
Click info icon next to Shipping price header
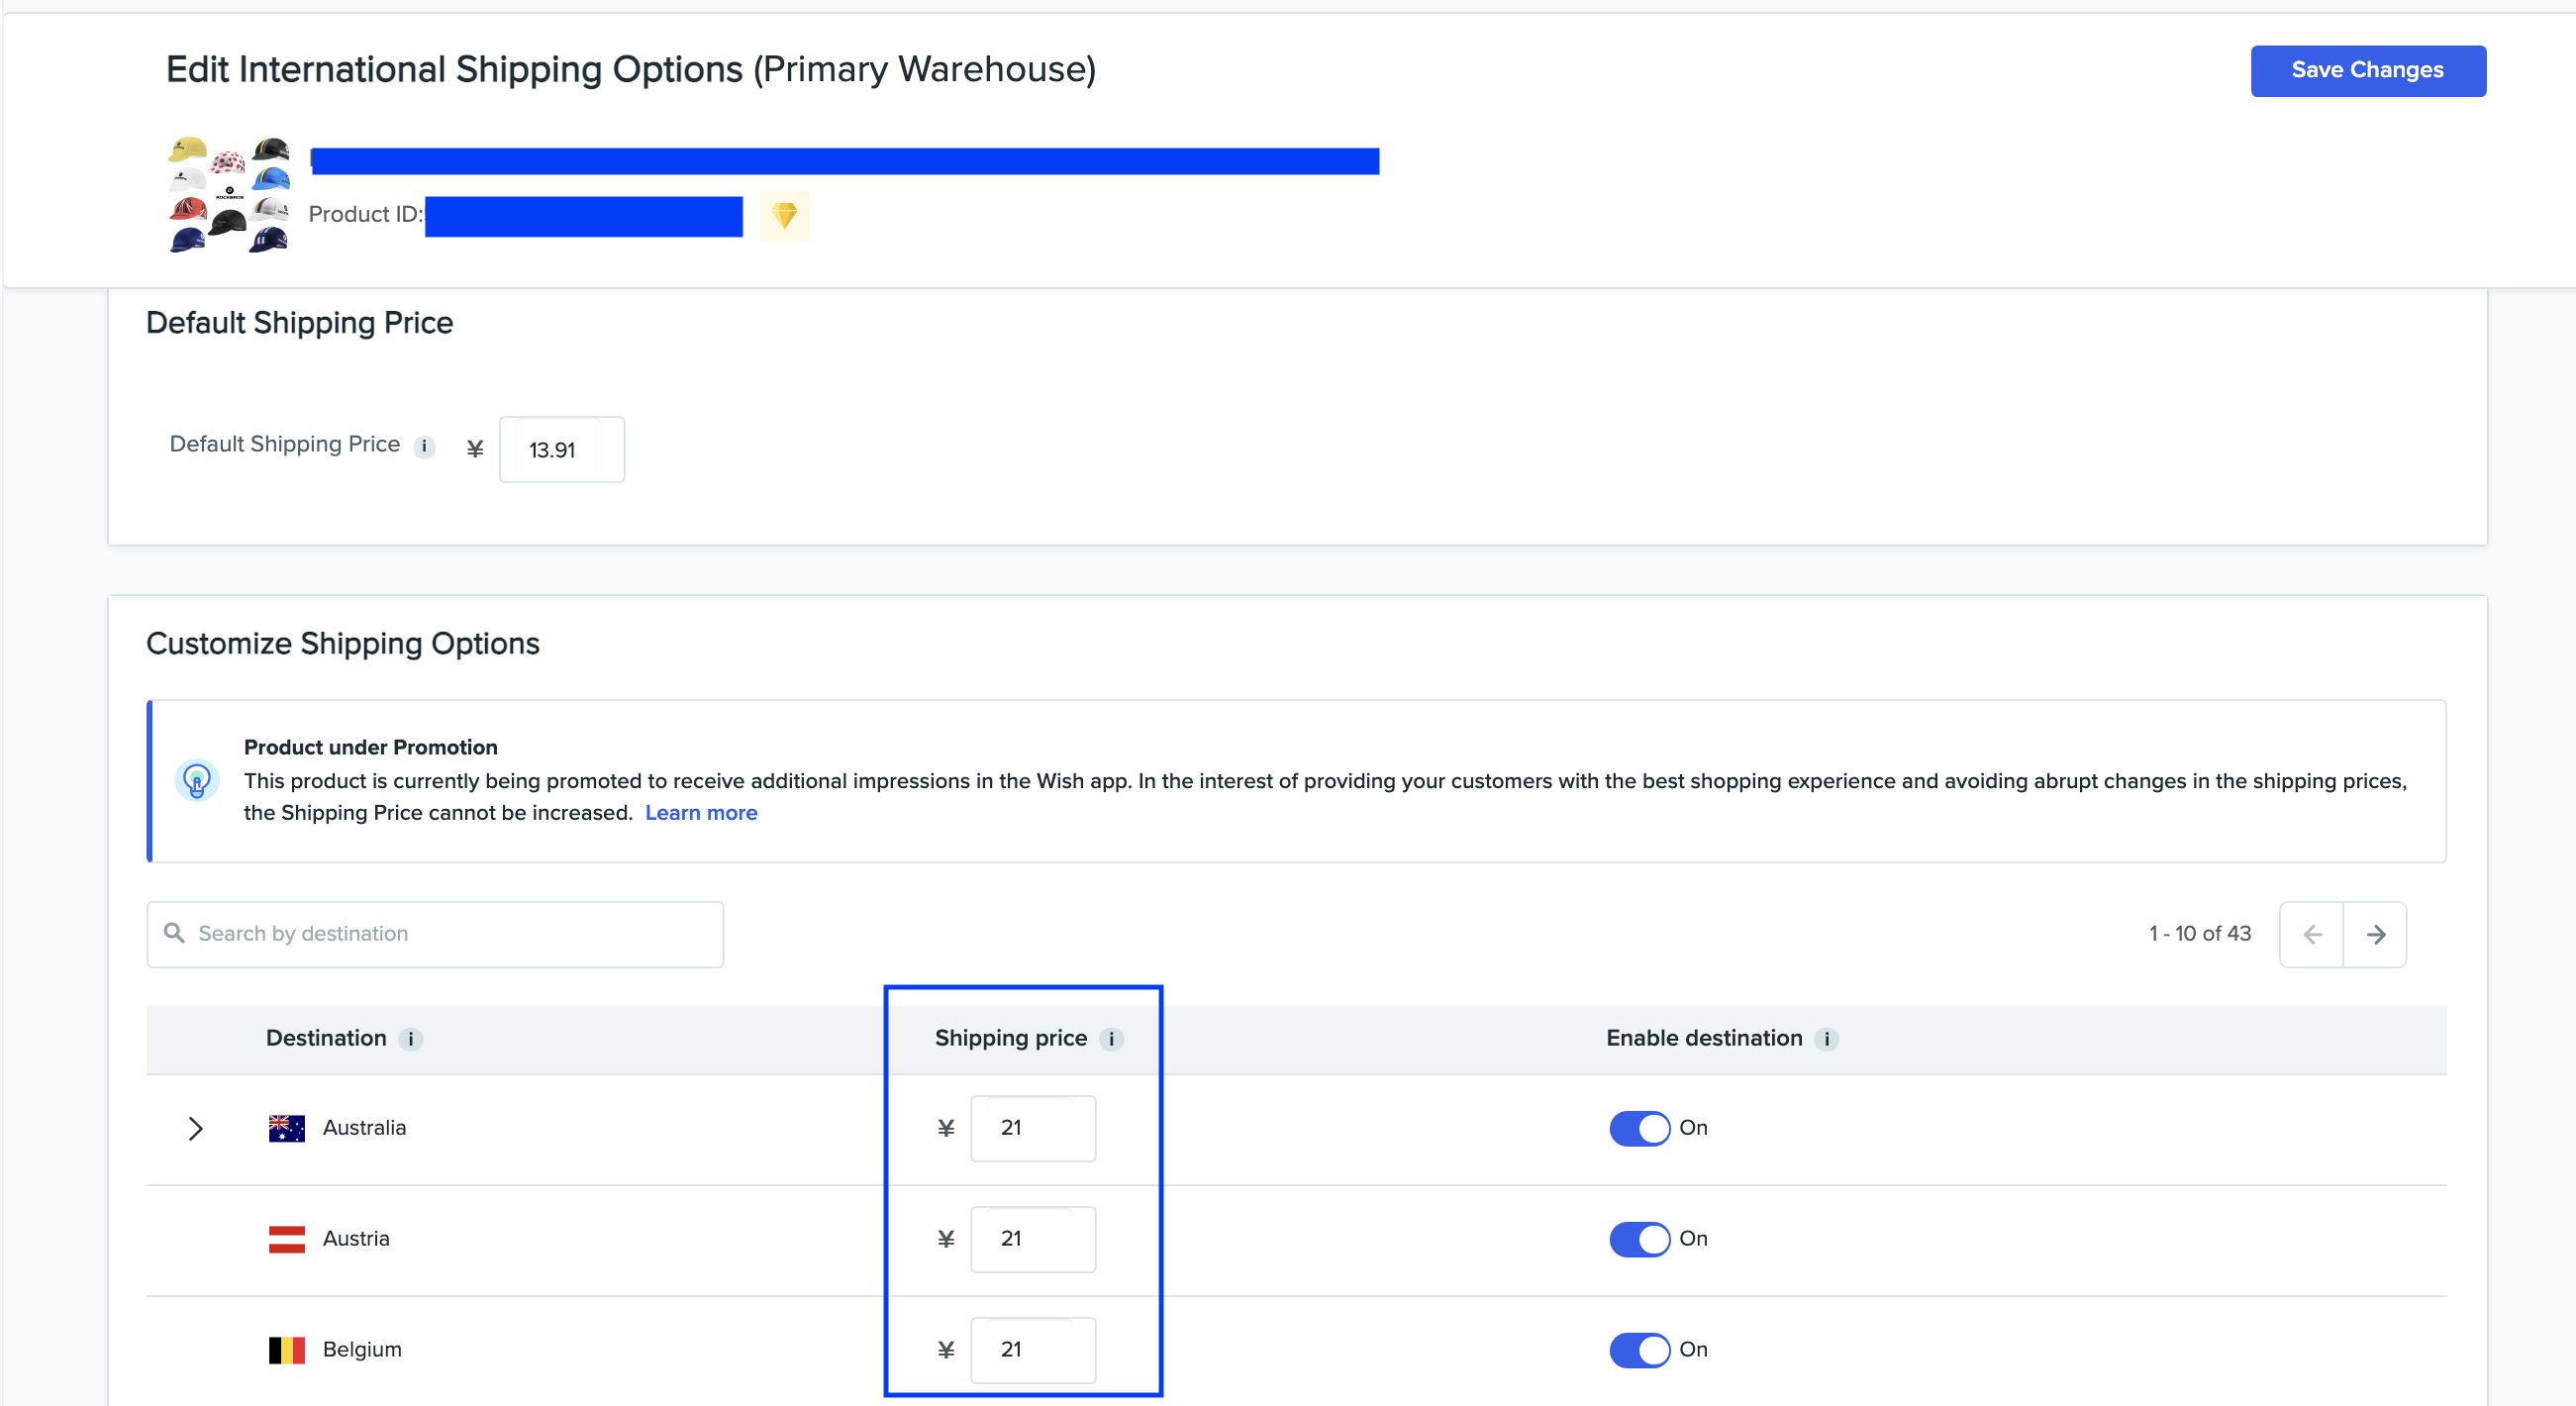[1110, 1039]
